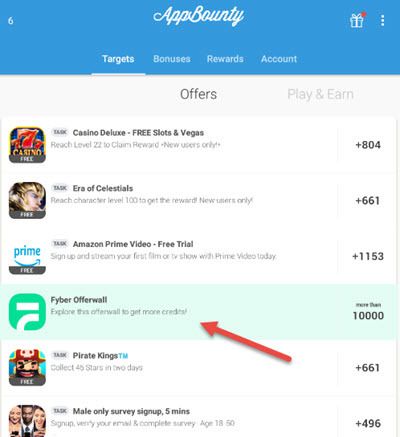This screenshot has width=400, height=437.
Task: Claim the +1153 credits reward
Action: tap(368, 256)
